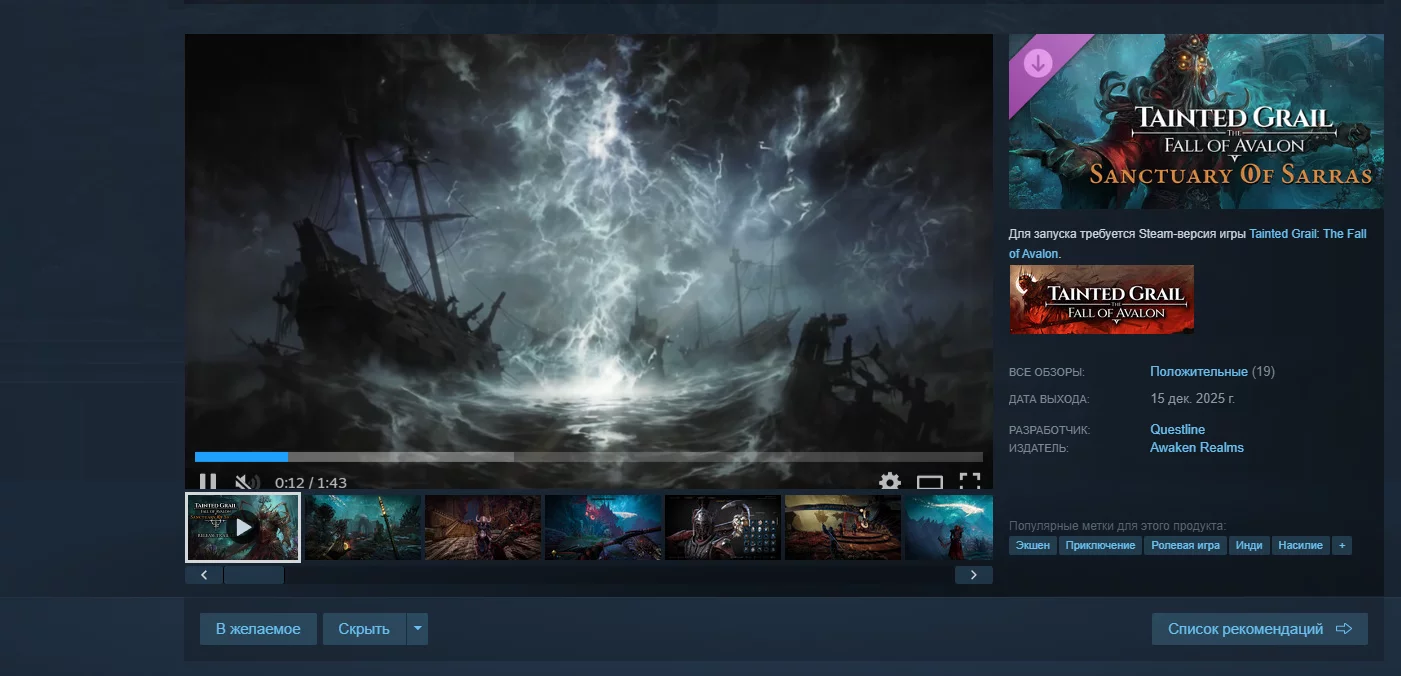Click the video time 0:12 / 1:43
Screen dimensions: 1401x676
[311, 483]
